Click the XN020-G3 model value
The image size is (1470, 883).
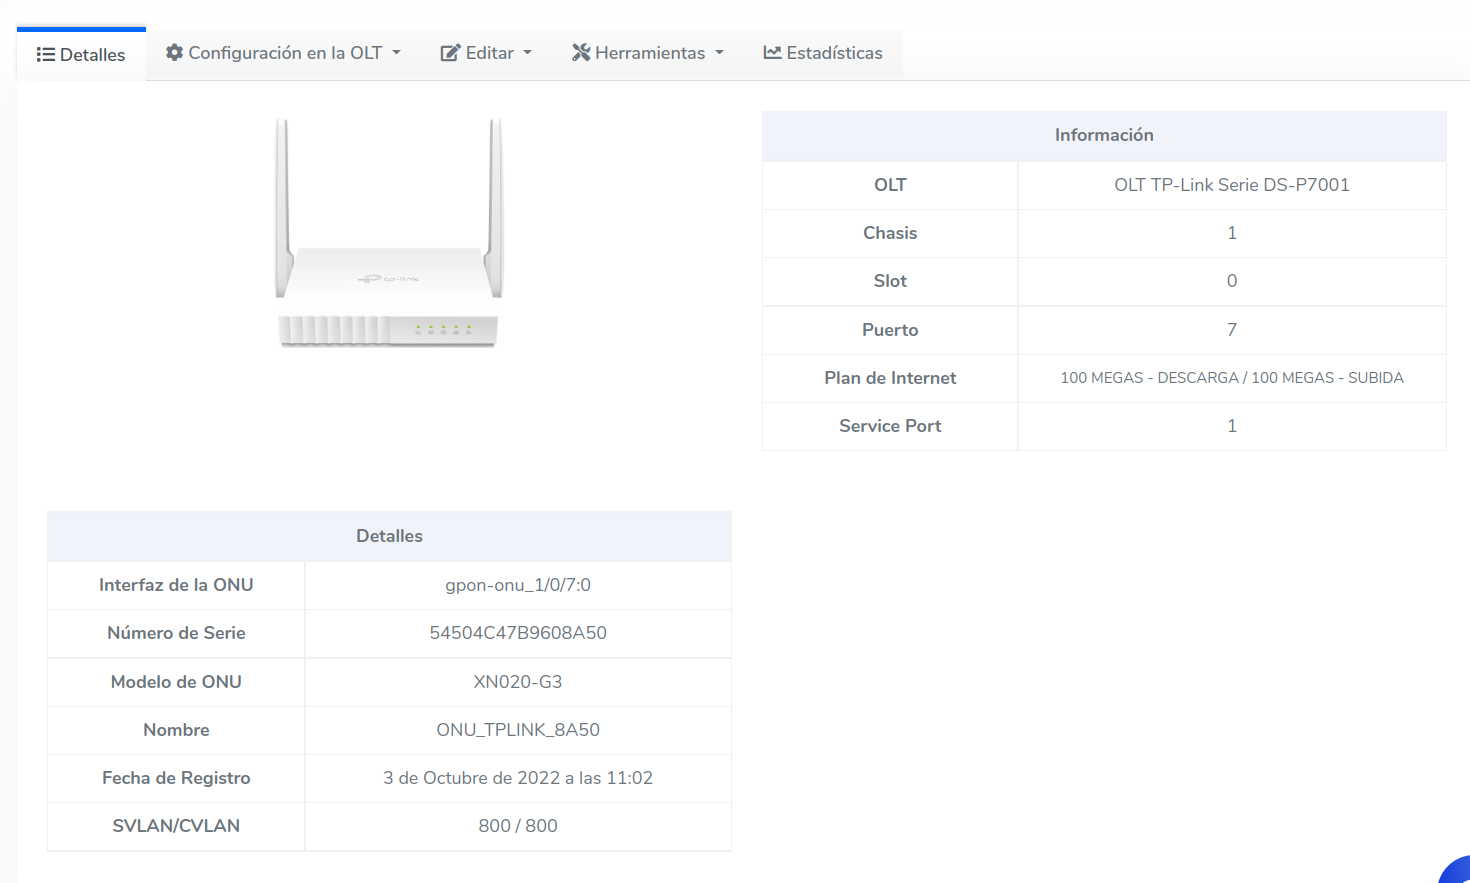(x=518, y=682)
